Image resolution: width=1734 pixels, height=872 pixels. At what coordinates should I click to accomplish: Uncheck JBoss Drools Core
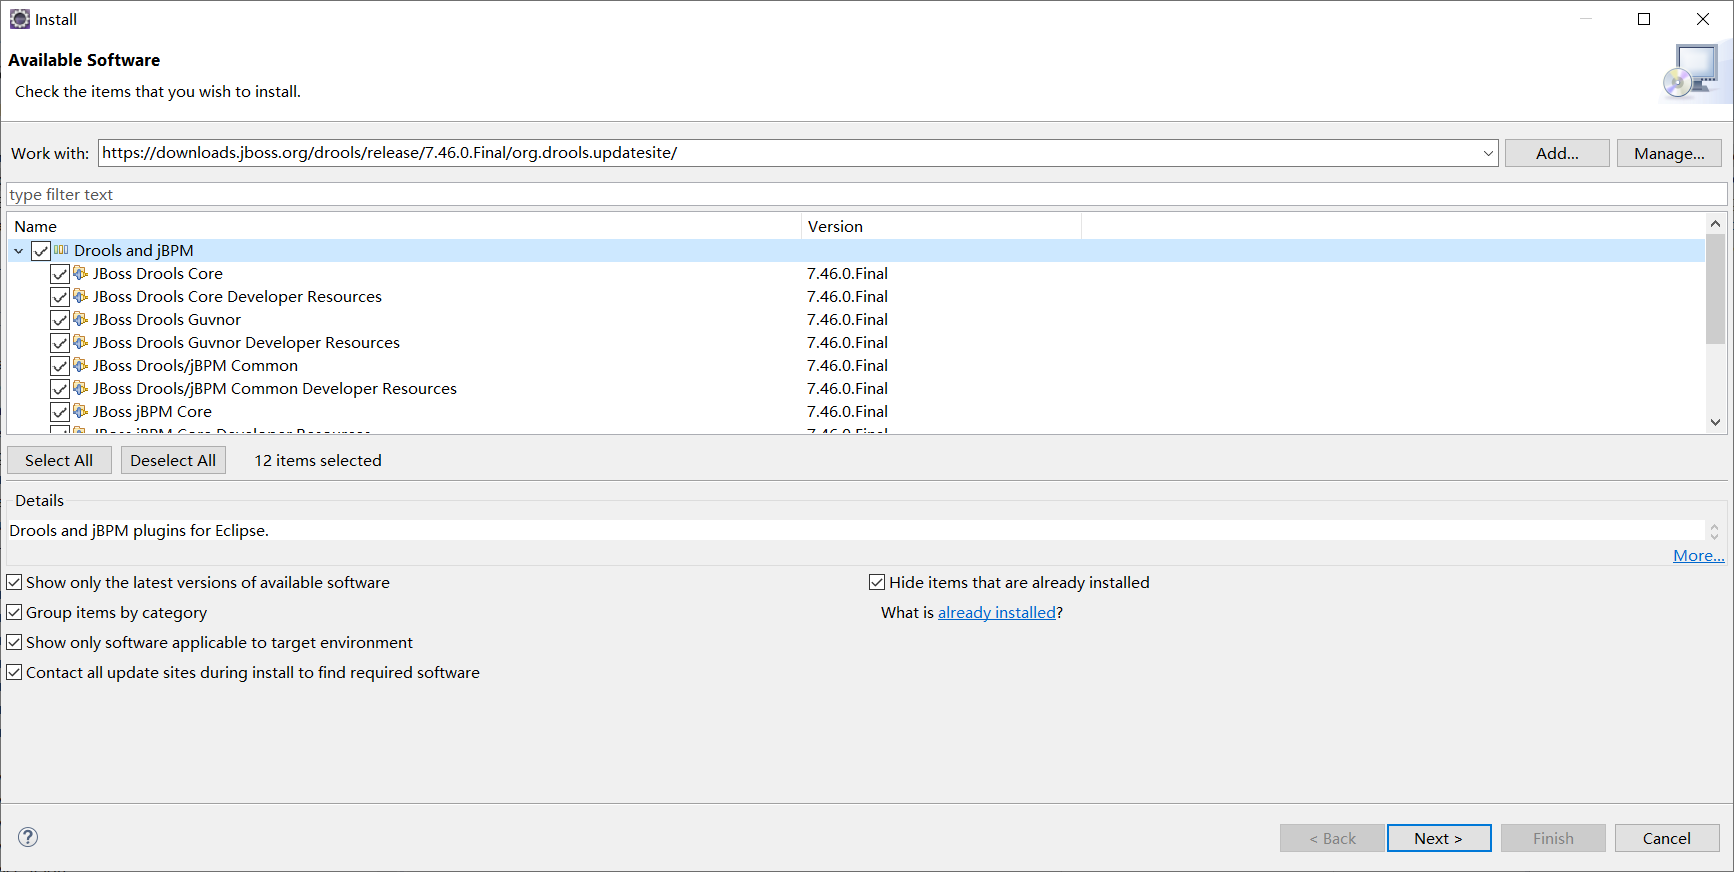pos(60,274)
